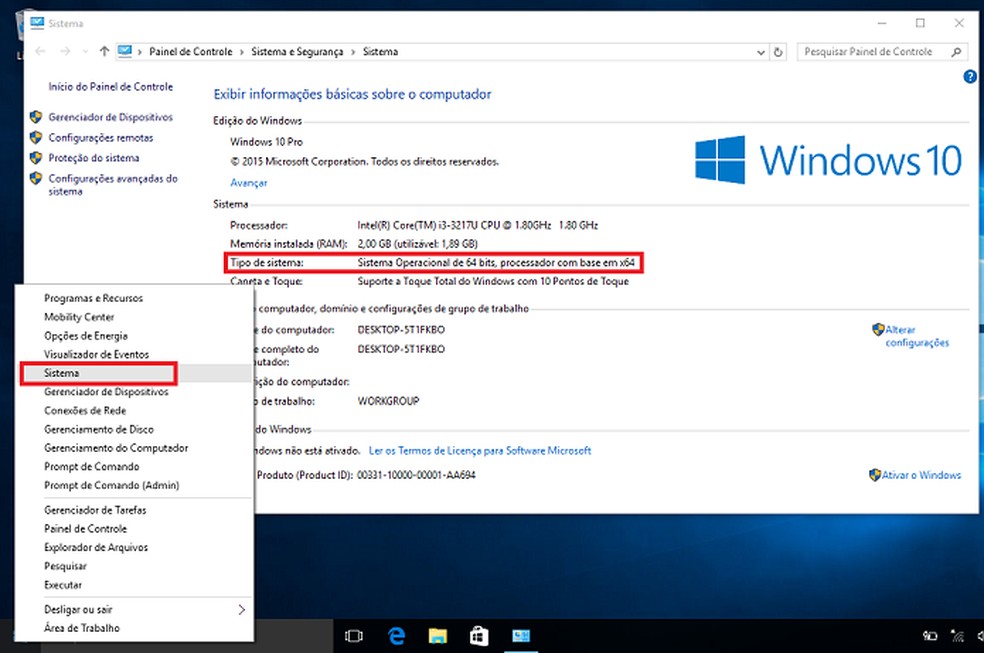Click the Alterar configurações link
984x653 pixels.
click(916, 336)
